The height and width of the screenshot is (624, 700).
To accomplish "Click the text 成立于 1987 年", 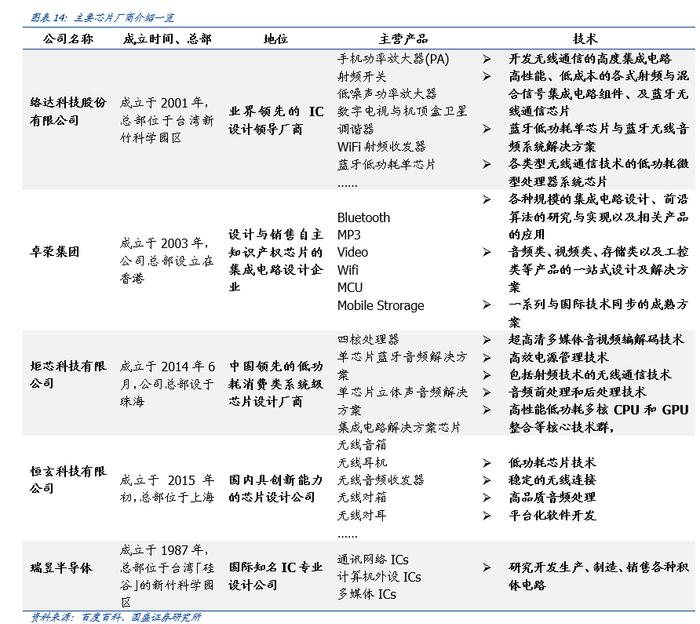I will pos(163,550).
